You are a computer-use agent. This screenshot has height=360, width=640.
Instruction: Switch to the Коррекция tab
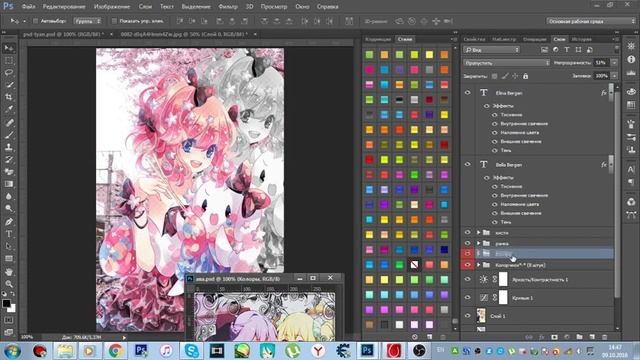point(378,39)
